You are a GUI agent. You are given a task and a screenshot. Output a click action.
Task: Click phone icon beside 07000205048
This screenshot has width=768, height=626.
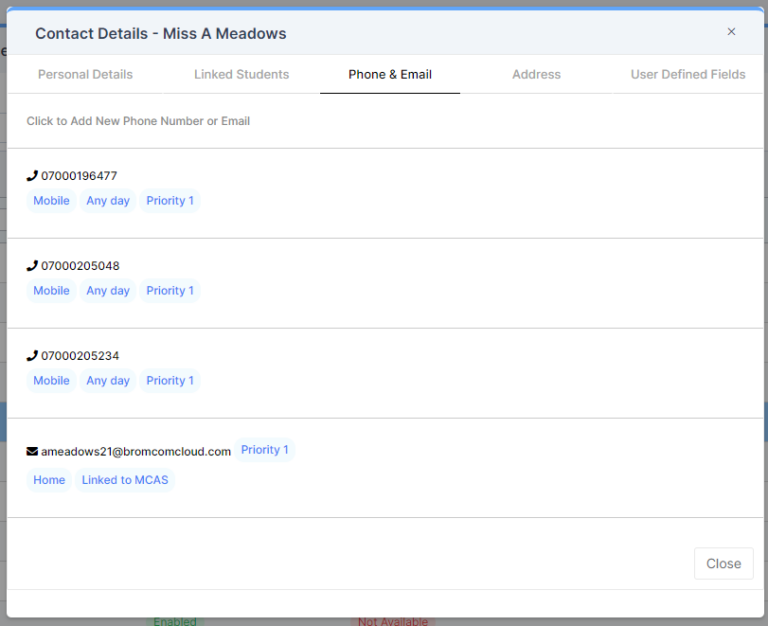32,266
